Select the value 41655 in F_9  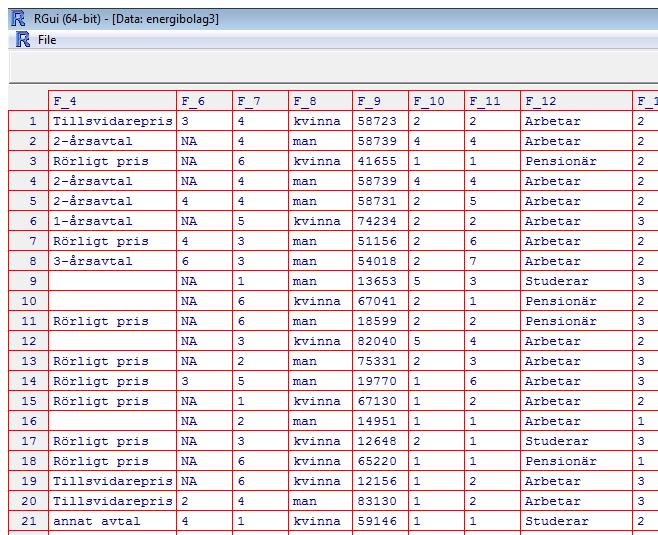[381, 161]
